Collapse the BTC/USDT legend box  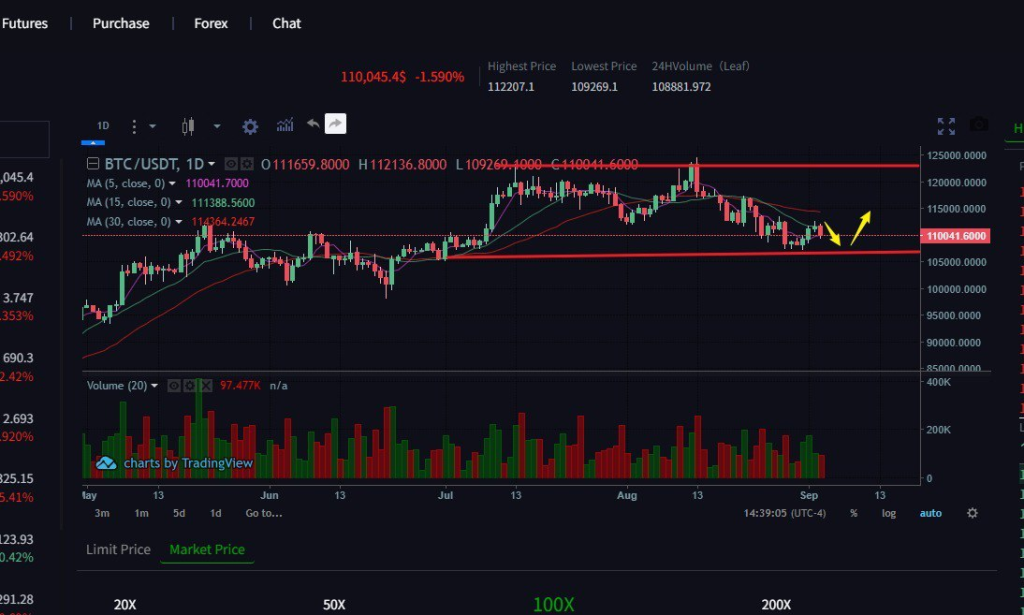point(94,164)
